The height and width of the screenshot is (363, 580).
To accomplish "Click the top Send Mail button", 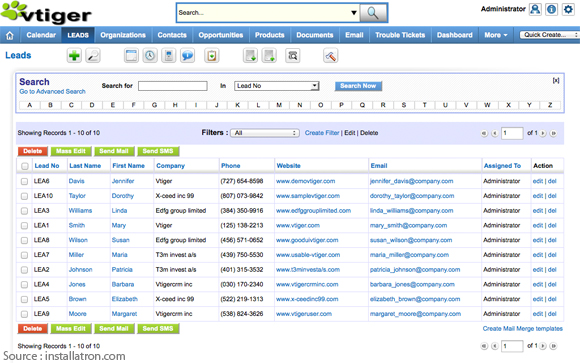I will tap(114, 151).
